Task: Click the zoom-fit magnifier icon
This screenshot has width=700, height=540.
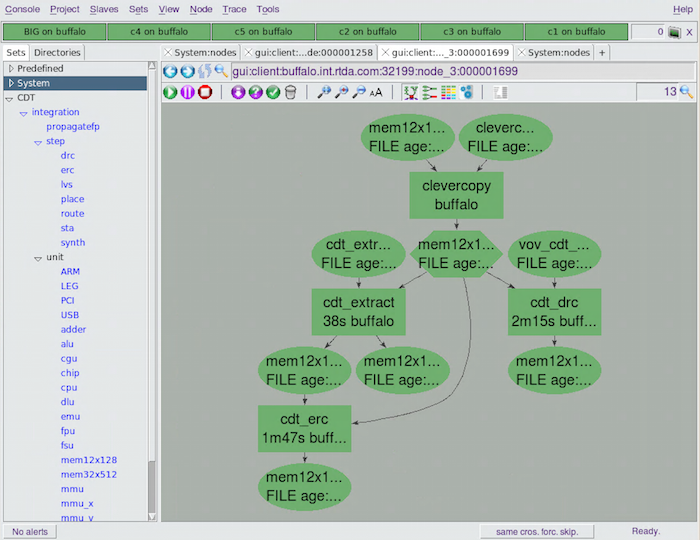Action: click(324, 92)
